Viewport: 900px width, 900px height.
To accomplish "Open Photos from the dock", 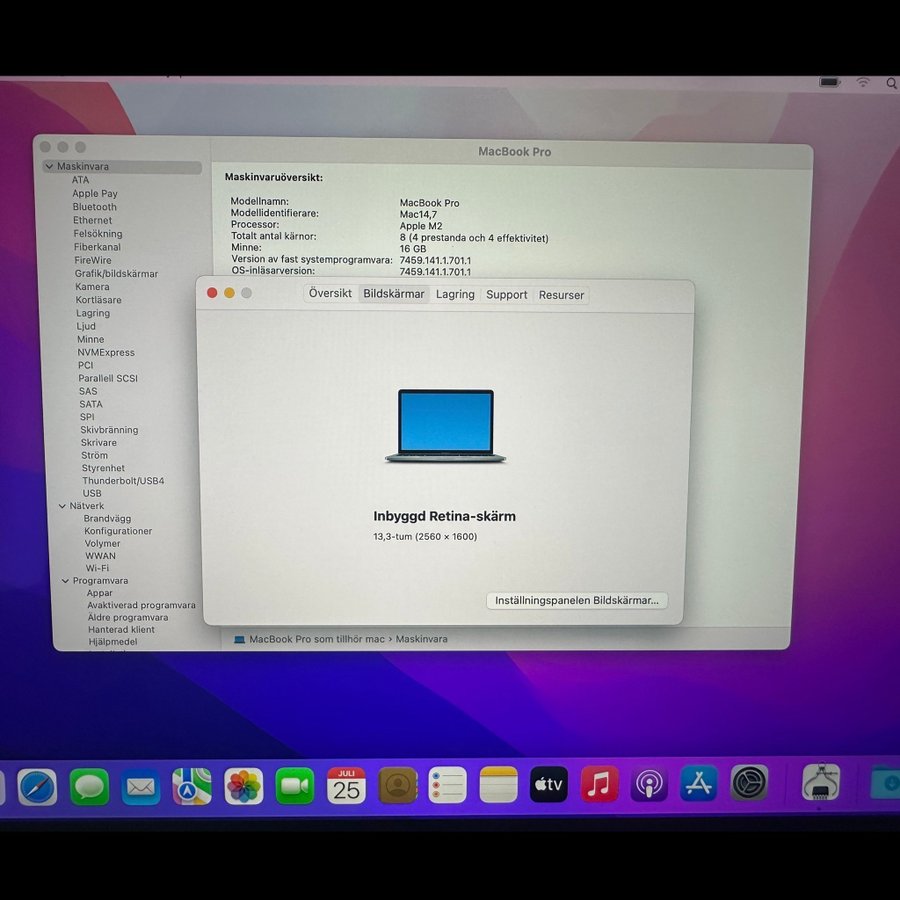I will (243, 786).
